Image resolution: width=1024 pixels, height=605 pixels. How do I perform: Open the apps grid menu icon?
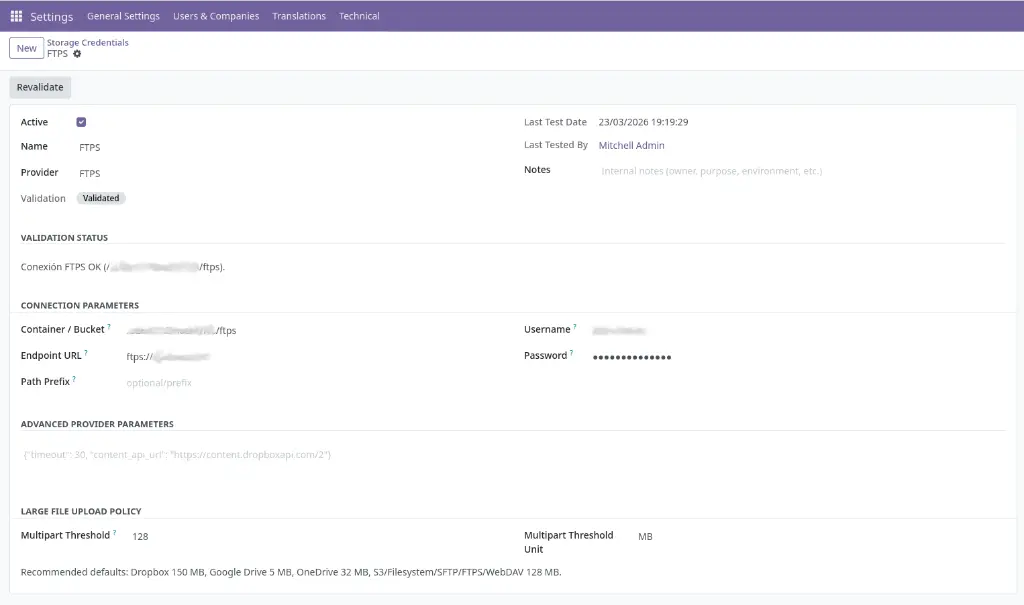click(16, 16)
